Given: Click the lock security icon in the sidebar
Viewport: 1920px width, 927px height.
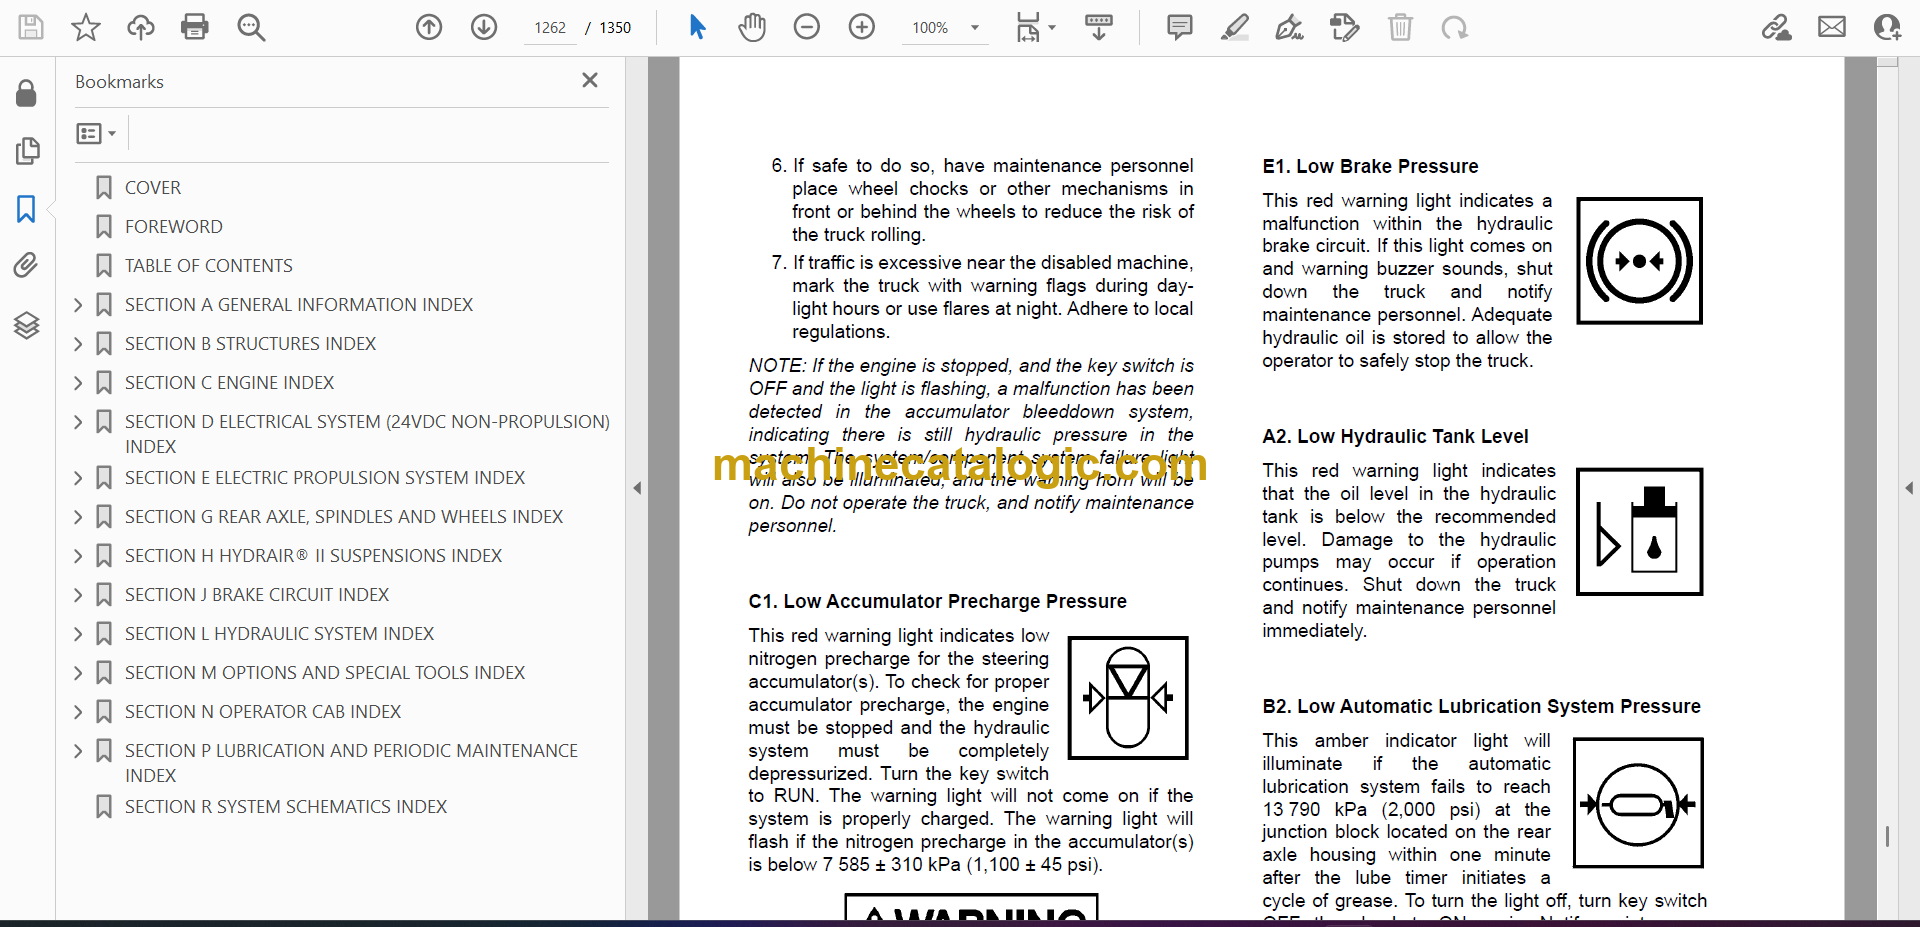Looking at the screenshot, I should [x=27, y=93].
